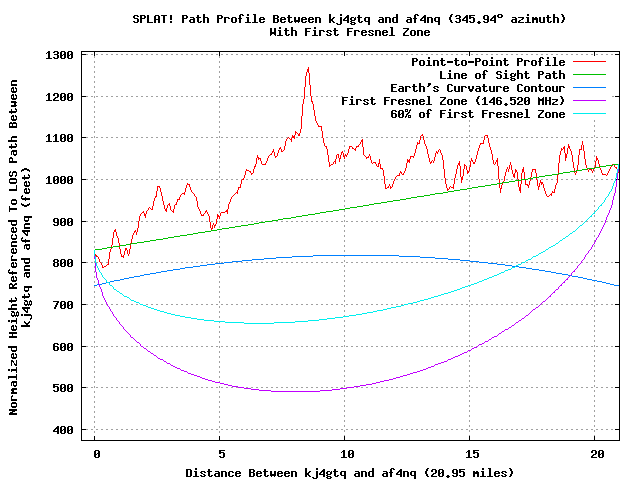
Task: Click the highest terrain peak of the red profile
Action: [308, 68]
